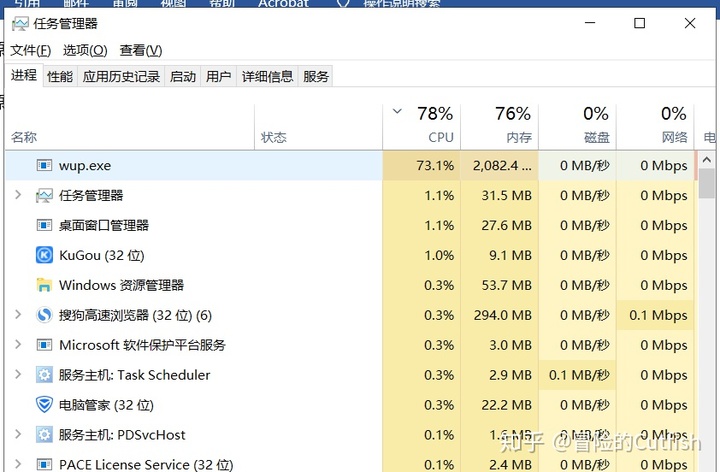This screenshot has height=472, width=720.
Task: Click the 任务管理器 process row icon
Action: point(44,195)
